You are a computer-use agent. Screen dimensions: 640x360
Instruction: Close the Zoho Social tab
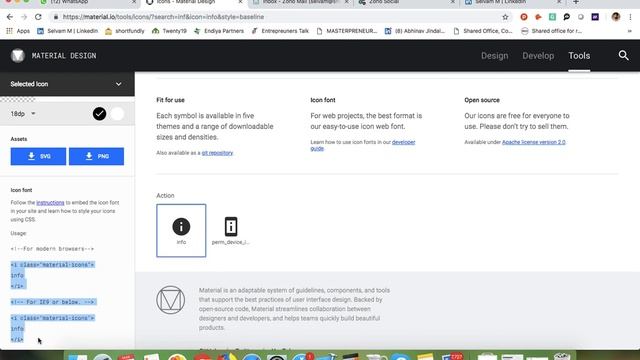click(x=452, y=2)
